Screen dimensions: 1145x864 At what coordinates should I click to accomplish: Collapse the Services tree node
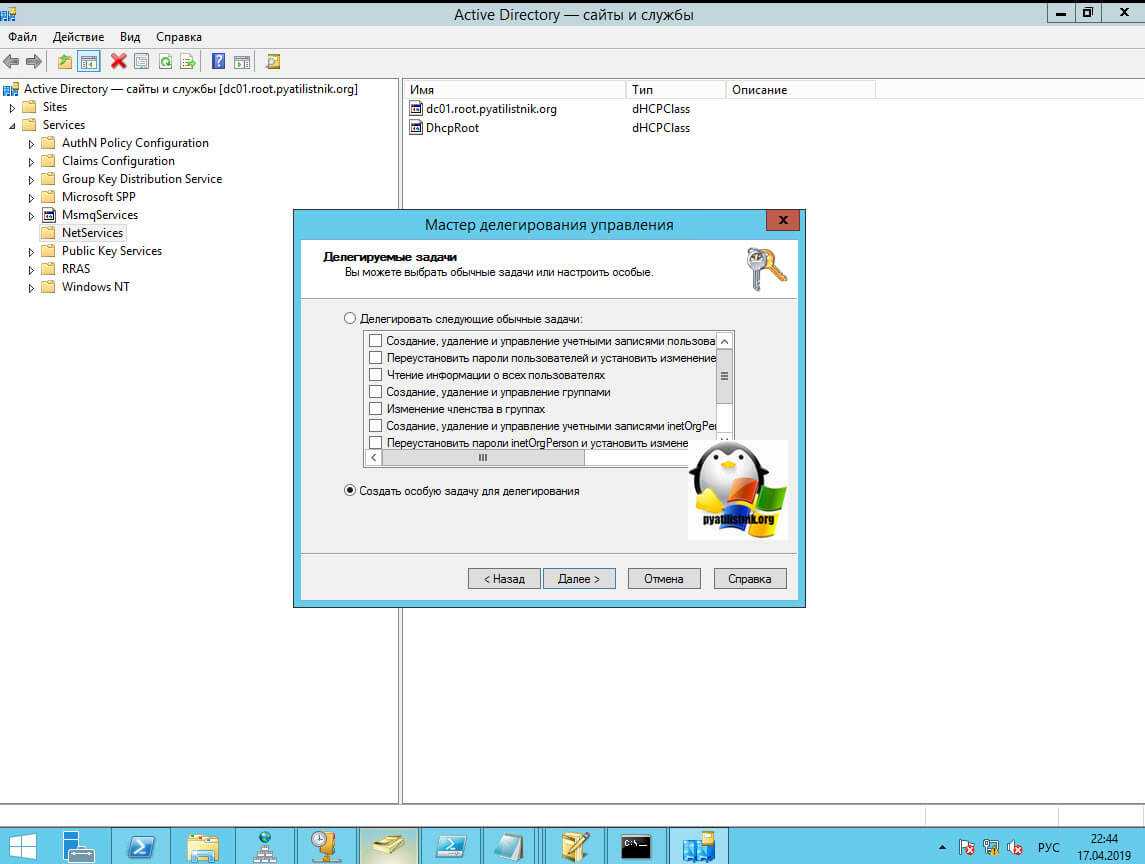pyautogui.click(x=13, y=125)
